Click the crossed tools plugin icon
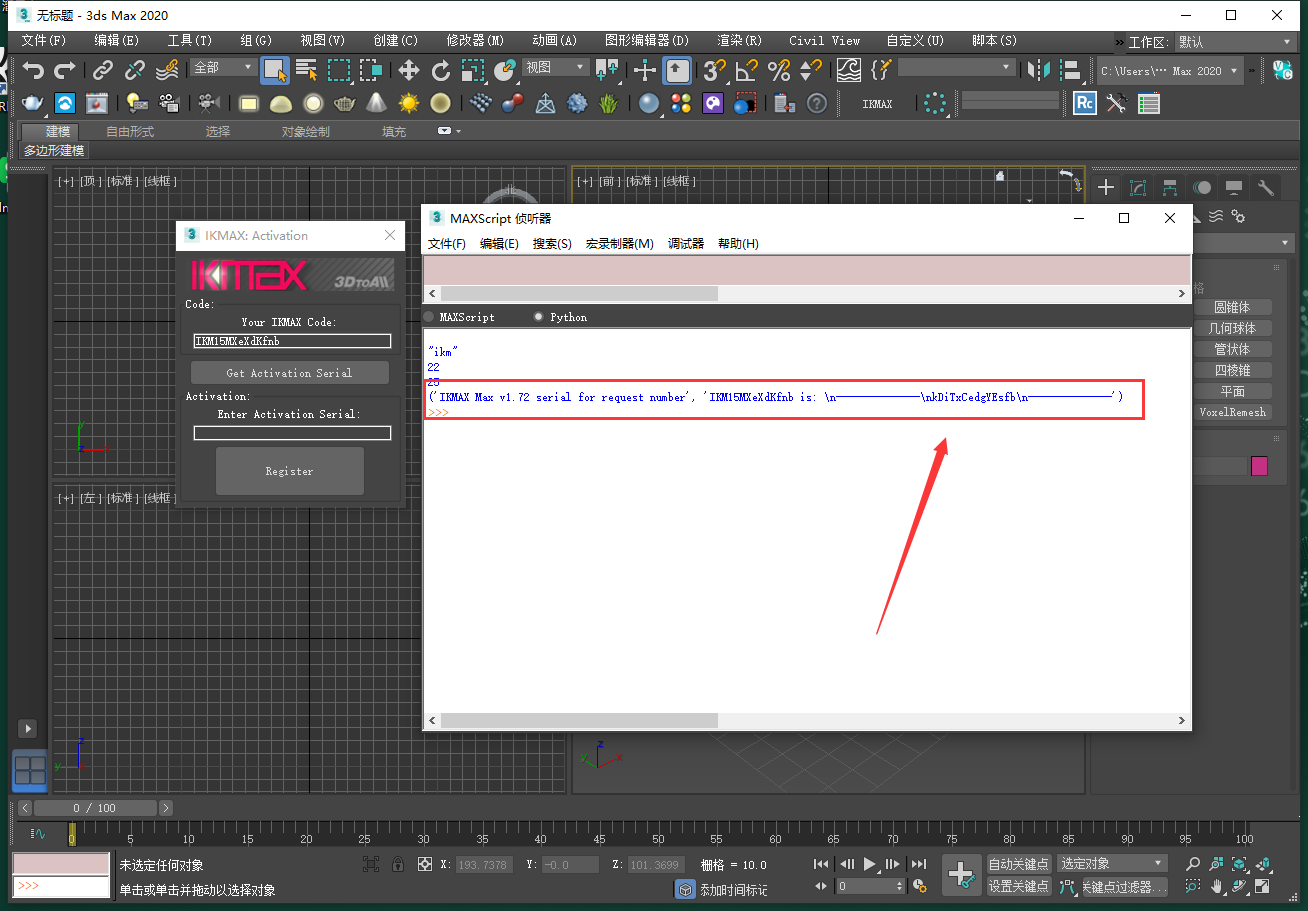Image resolution: width=1308 pixels, height=911 pixels. tap(1117, 103)
